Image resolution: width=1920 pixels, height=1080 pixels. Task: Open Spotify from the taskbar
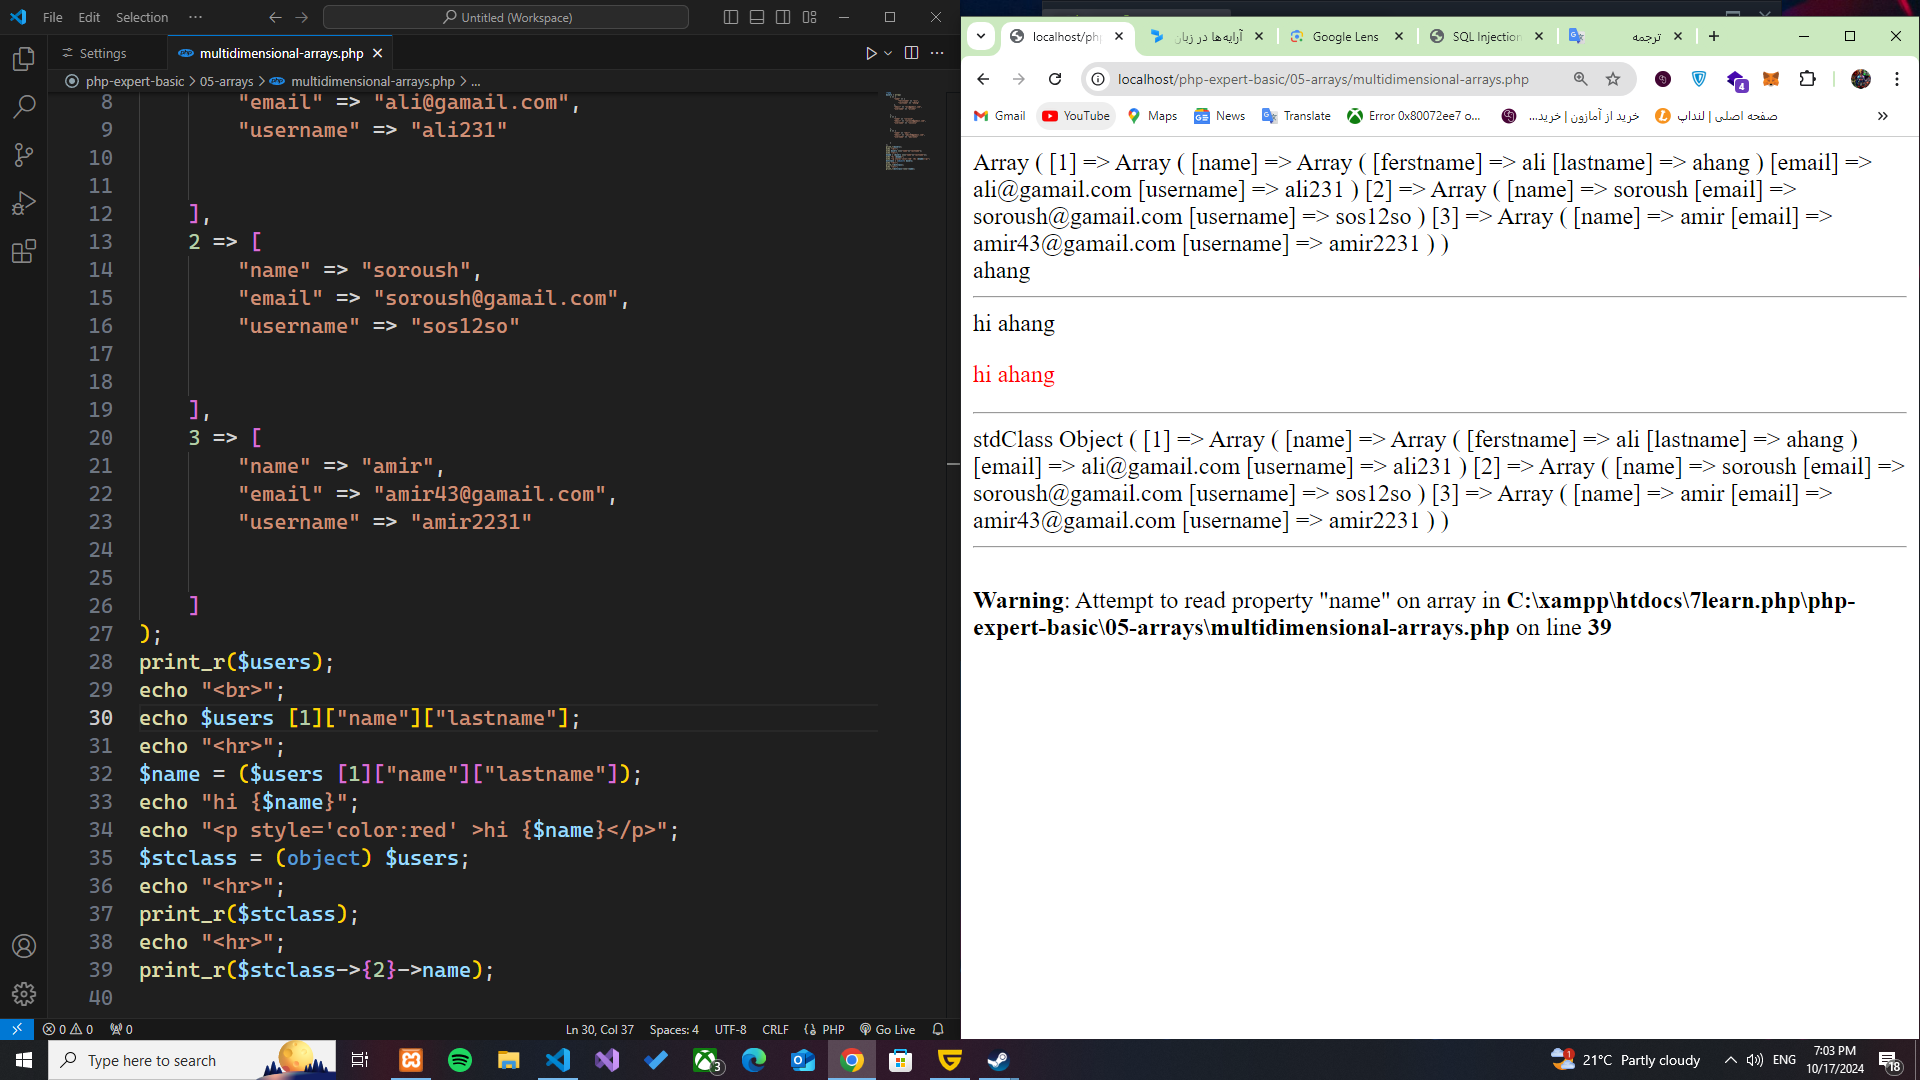[460, 1060]
